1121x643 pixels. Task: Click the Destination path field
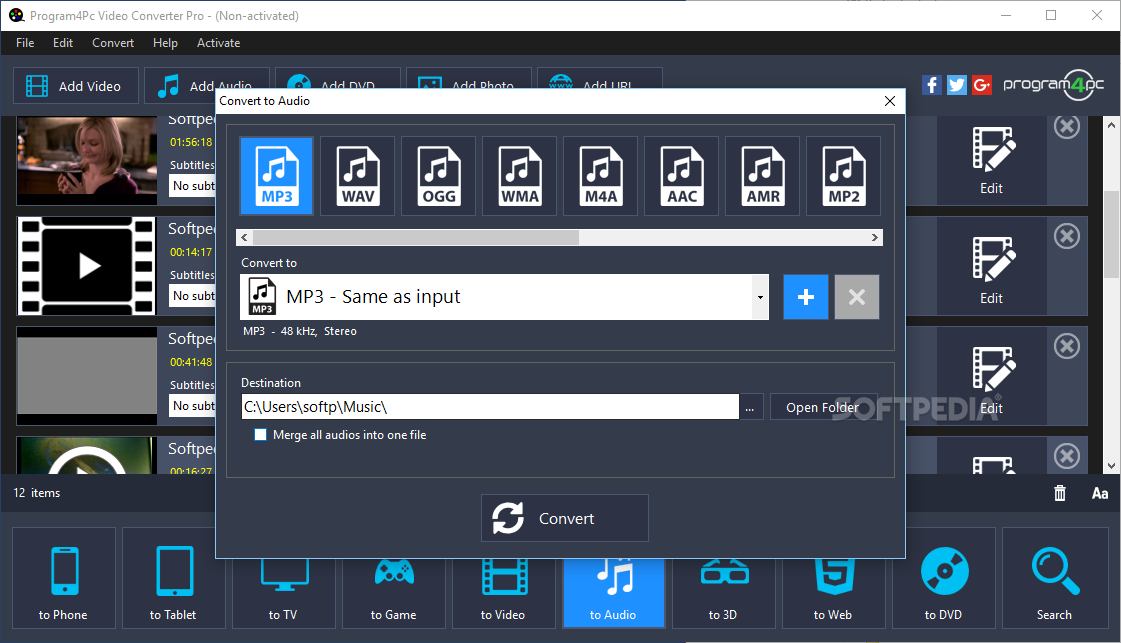tap(490, 406)
